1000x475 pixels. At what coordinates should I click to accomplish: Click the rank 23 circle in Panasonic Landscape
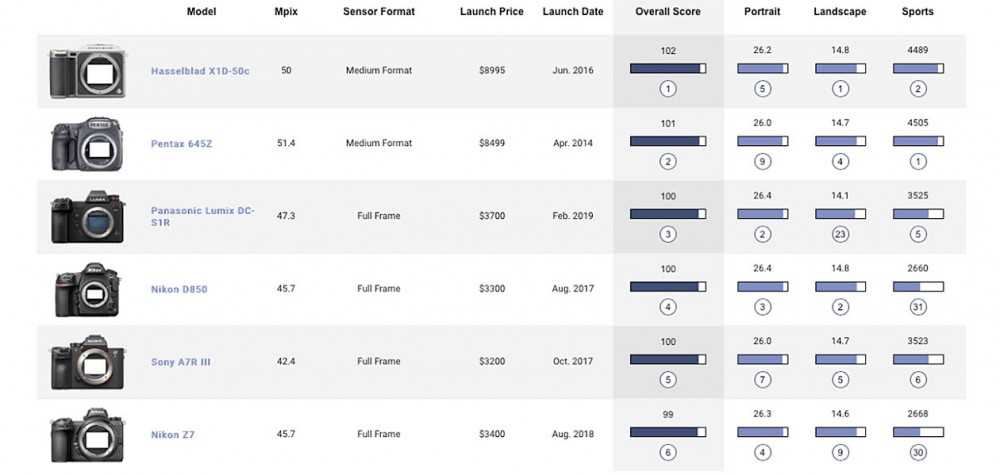[840, 234]
